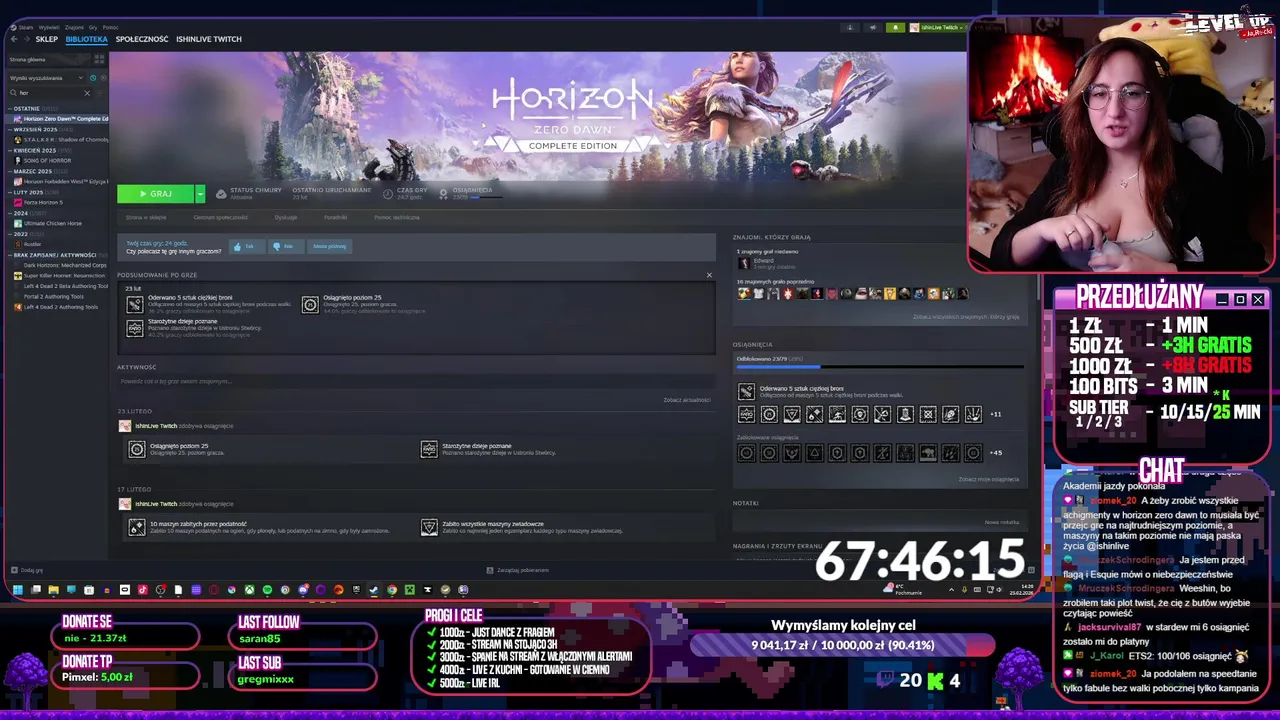The height and width of the screenshot is (720, 1280).
Task: Open the Xbox icon on the taskbar
Action: coord(249,590)
